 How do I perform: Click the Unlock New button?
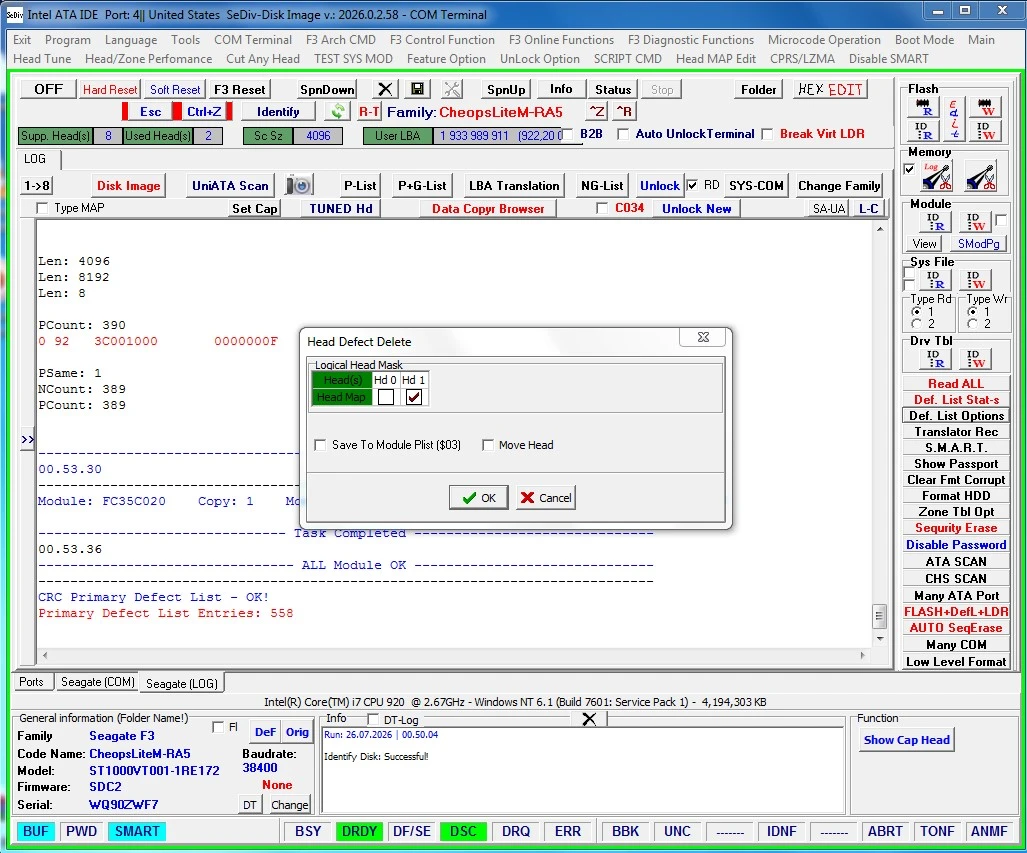click(696, 208)
